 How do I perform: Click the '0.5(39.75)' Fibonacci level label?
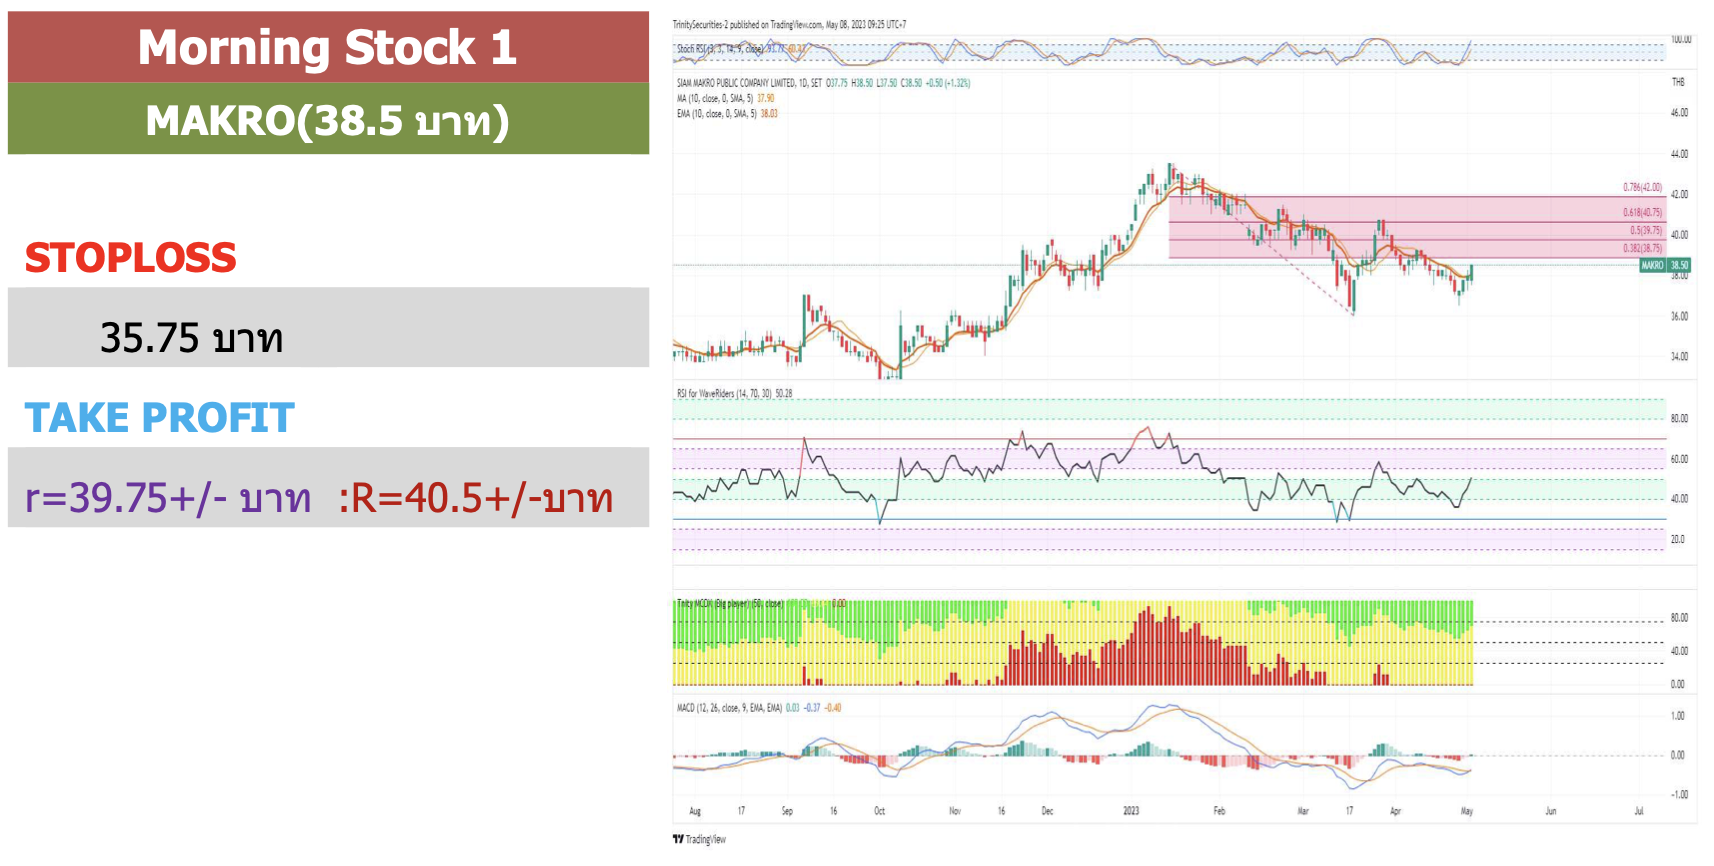pyautogui.click(x=1646, y=230)
